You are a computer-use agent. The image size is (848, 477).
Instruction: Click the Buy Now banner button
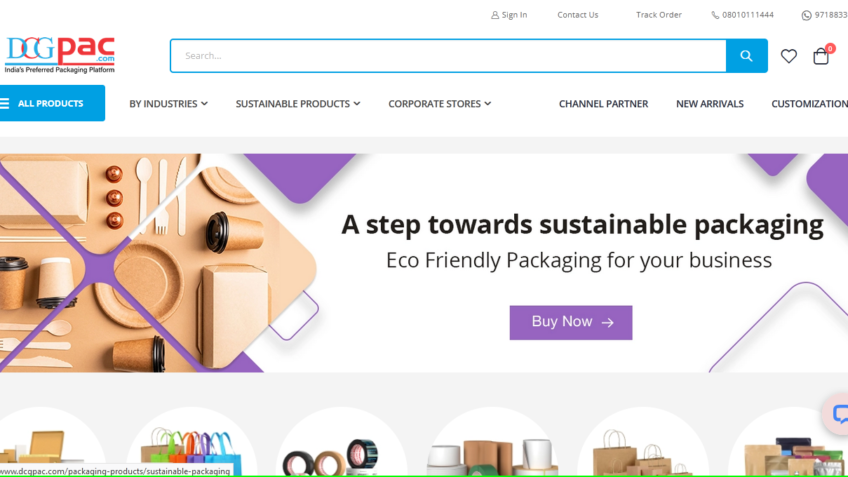(571, 322)
